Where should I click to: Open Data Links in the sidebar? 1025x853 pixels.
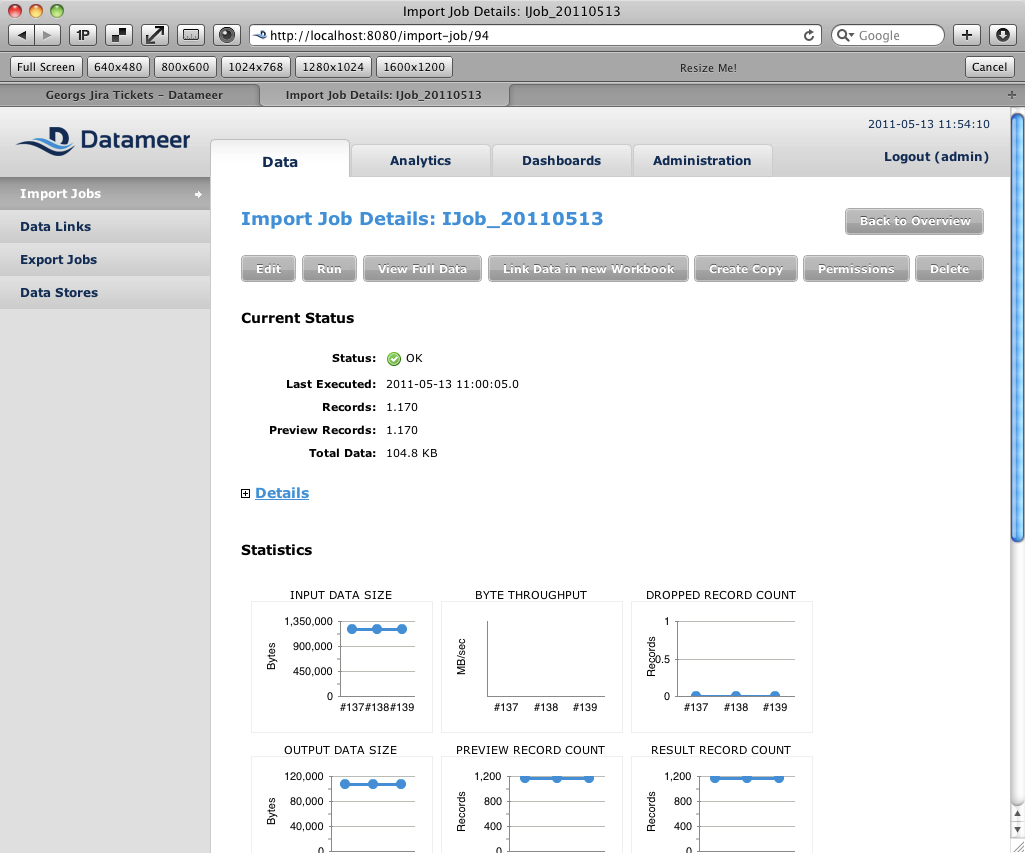pyautogui.click(x=105, y=227)
